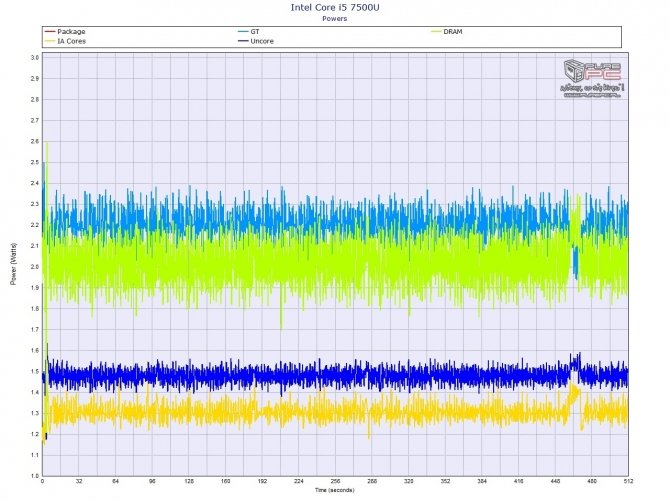Click the IA Cores yellow line swatch
Screen dimensions: 670x502
coord(50,41)
